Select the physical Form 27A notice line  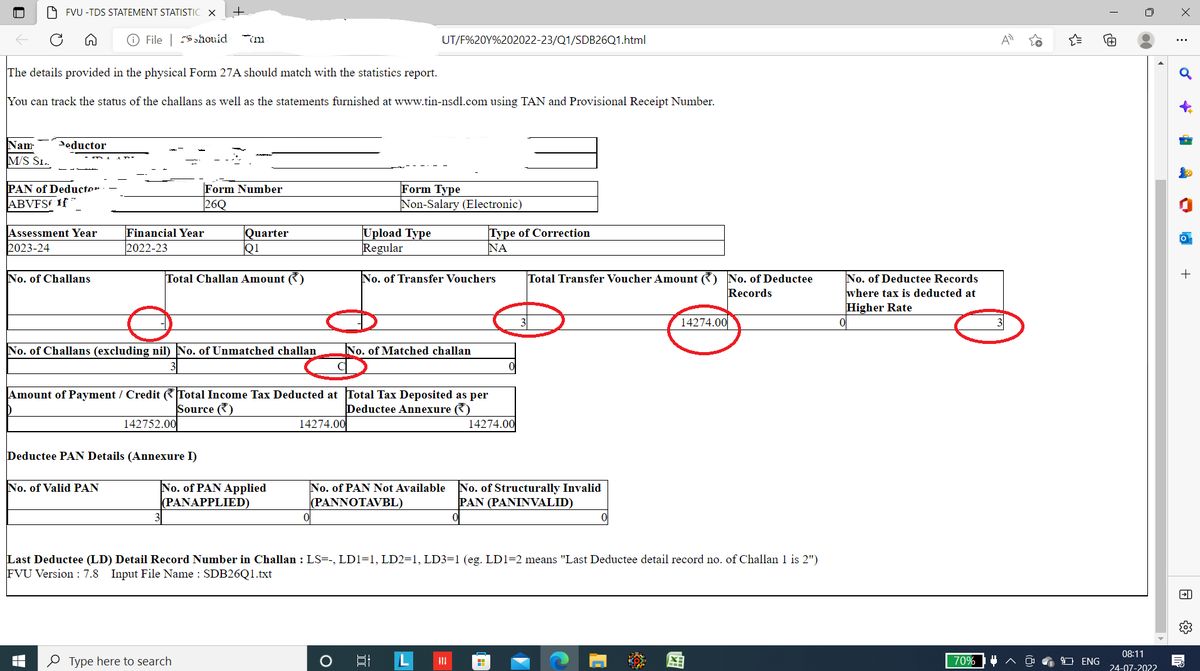[221, 73]
